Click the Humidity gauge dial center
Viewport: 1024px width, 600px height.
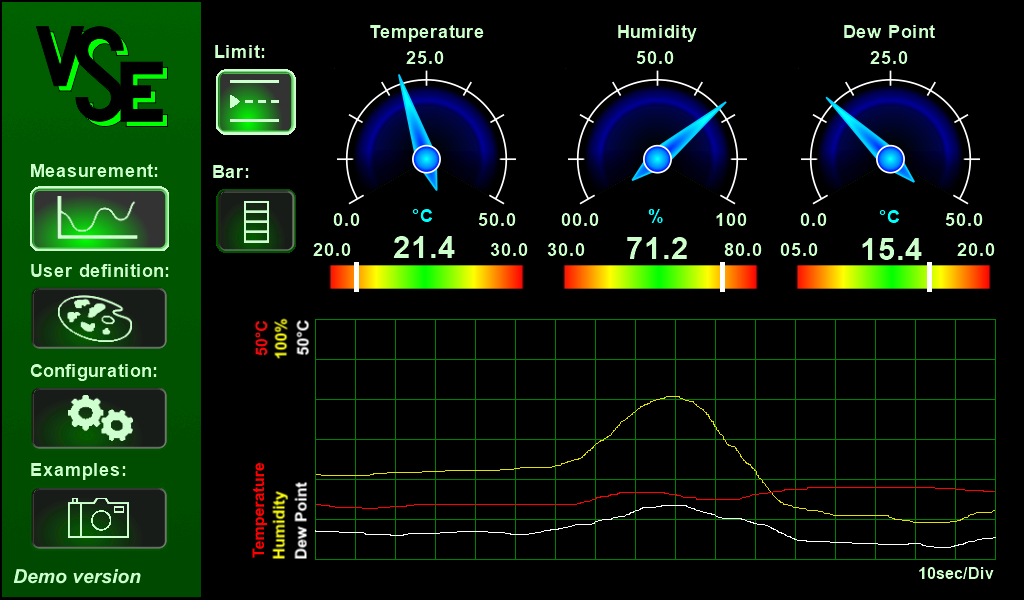coord(657,158)
